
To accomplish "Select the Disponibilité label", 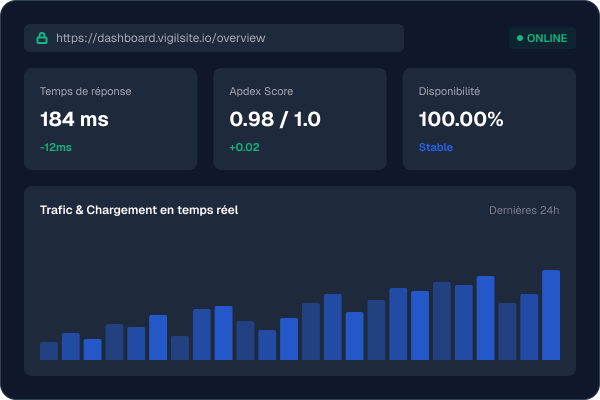I will tap(449, 91).
